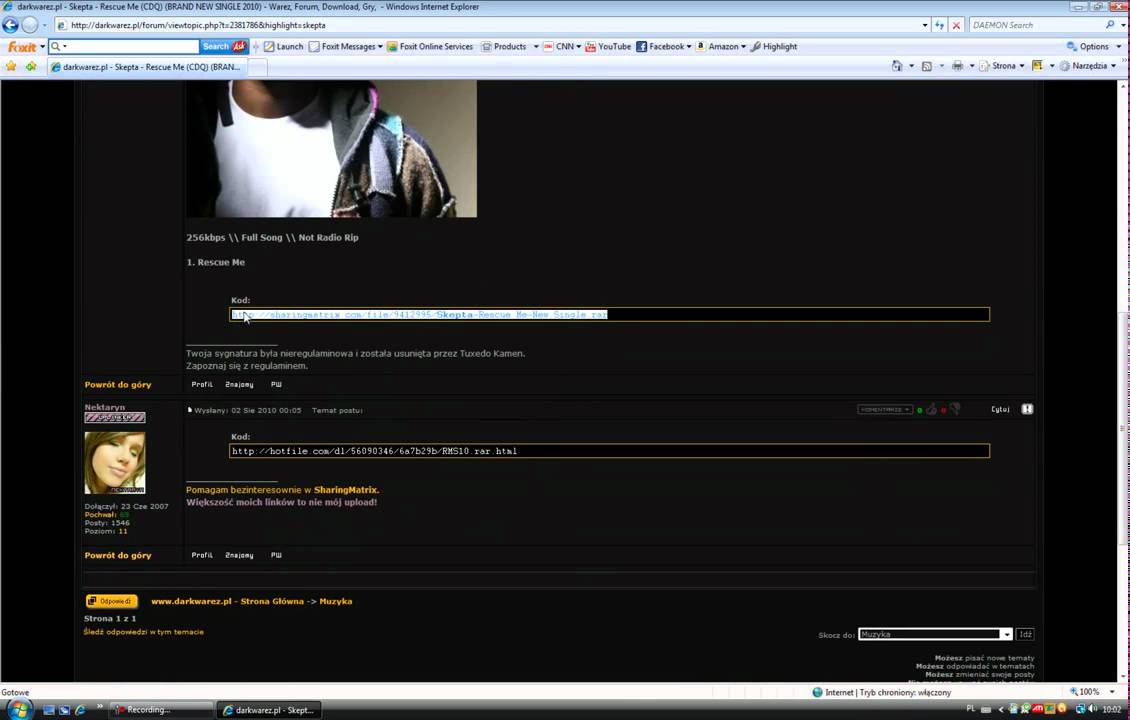Click Znajomy button under first post
Viewport: 1130px width, 720px height.
coord(239,385)
